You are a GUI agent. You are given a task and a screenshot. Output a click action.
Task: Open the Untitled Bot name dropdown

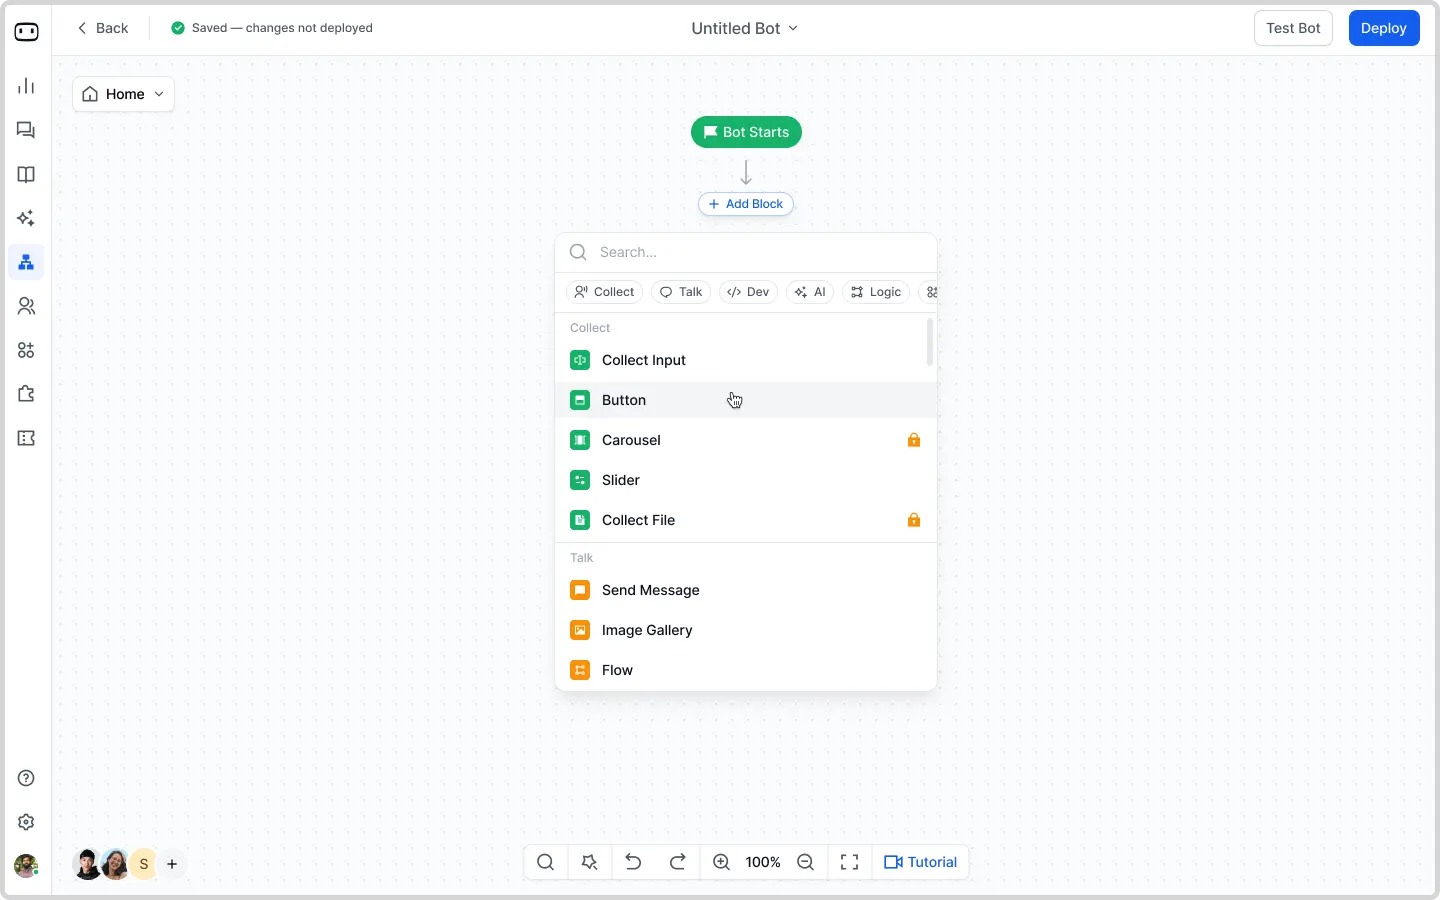point(745,28)
